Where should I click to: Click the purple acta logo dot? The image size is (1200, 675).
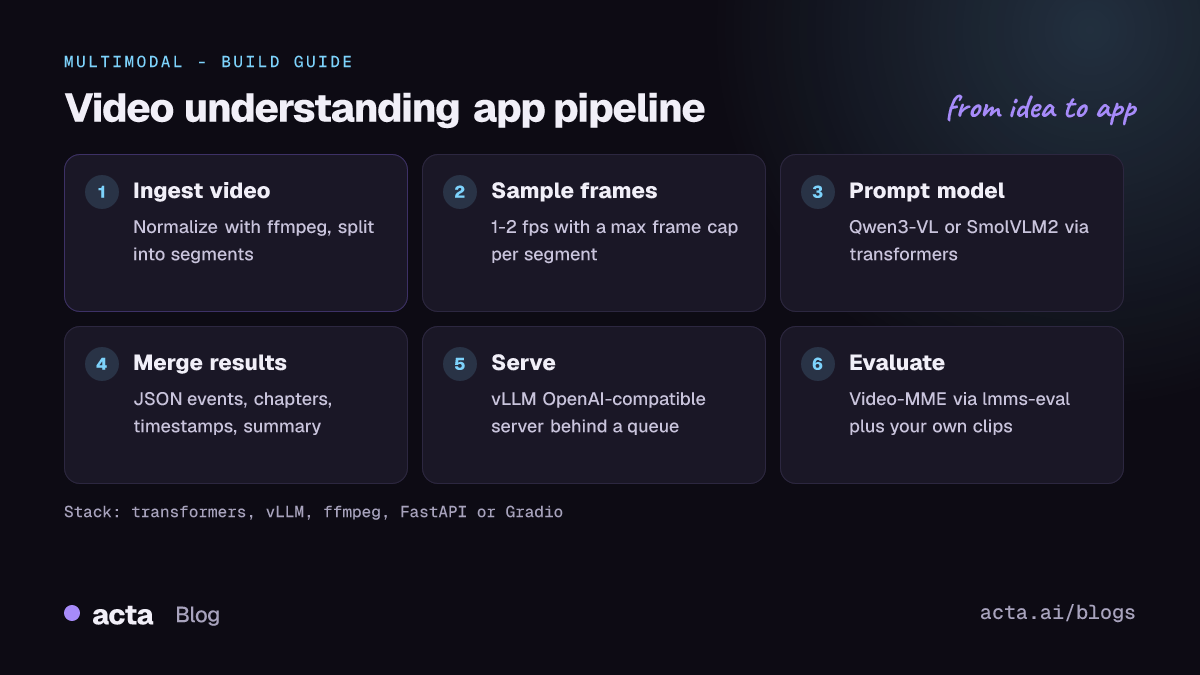pos(72,613)
